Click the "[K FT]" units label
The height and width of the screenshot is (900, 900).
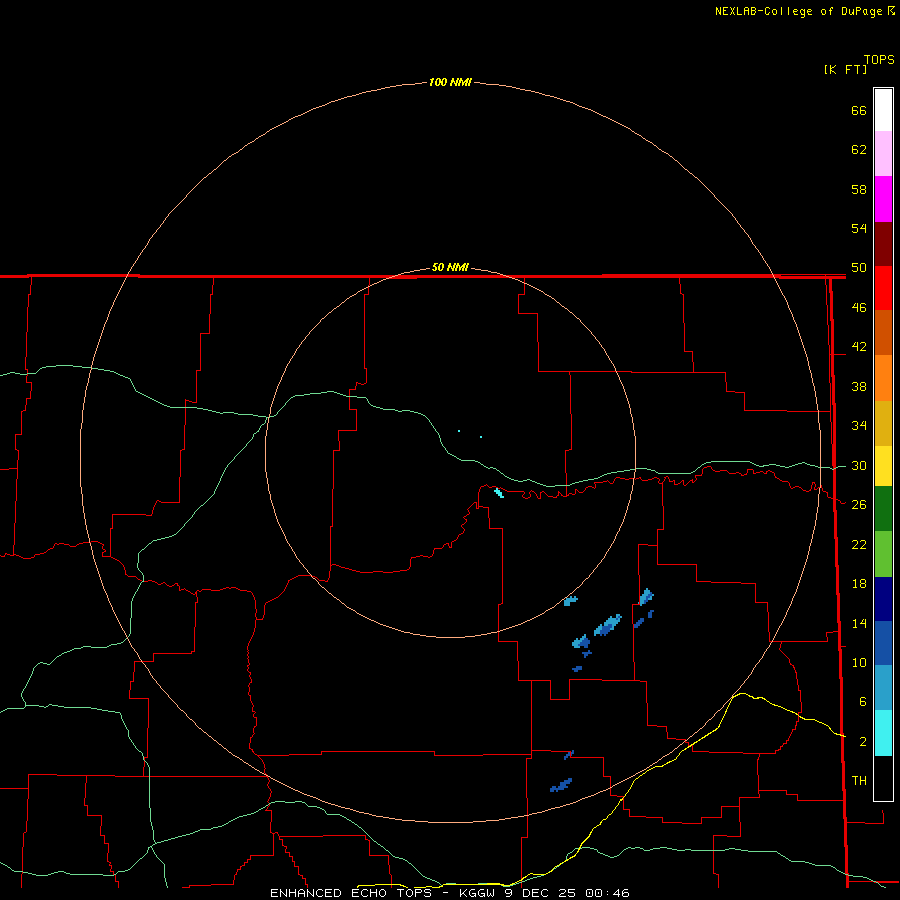pos(845,69)
